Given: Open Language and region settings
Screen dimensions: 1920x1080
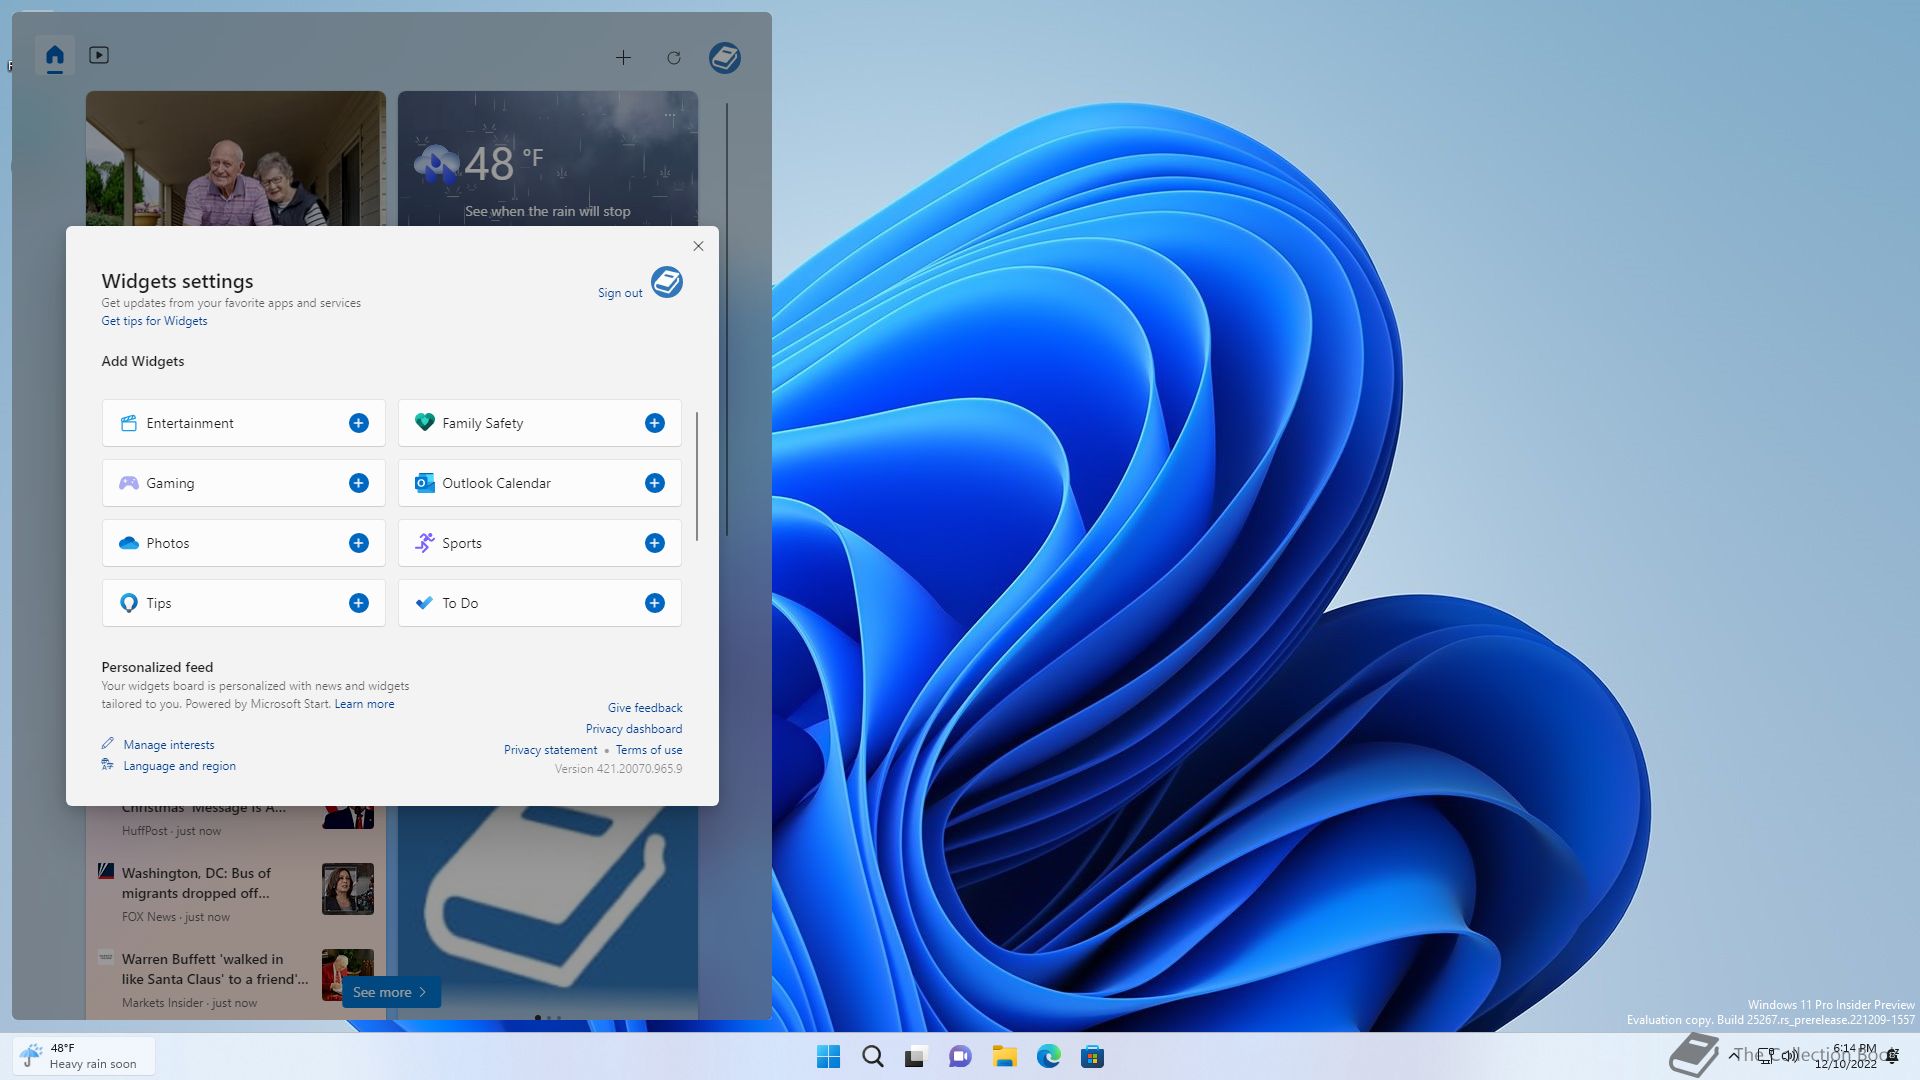Looking at the screenshot, I should [179, 766].
